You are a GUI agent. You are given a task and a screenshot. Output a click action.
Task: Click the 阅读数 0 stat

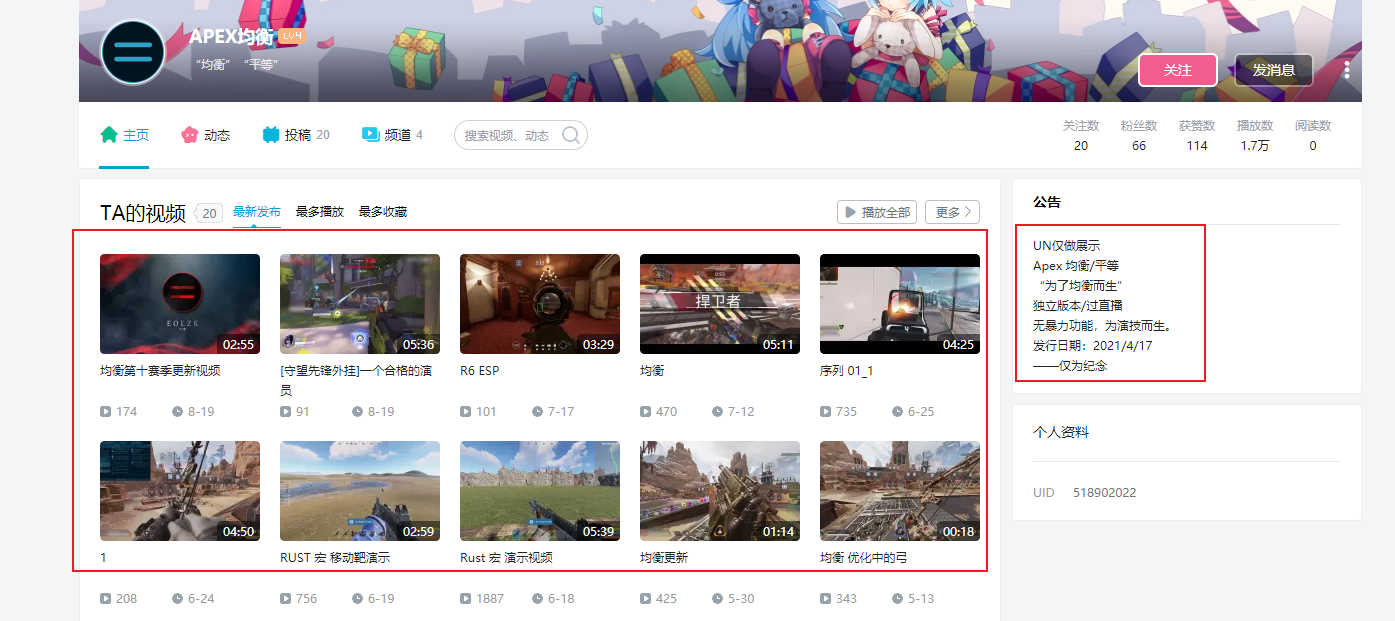(1313, 136)
